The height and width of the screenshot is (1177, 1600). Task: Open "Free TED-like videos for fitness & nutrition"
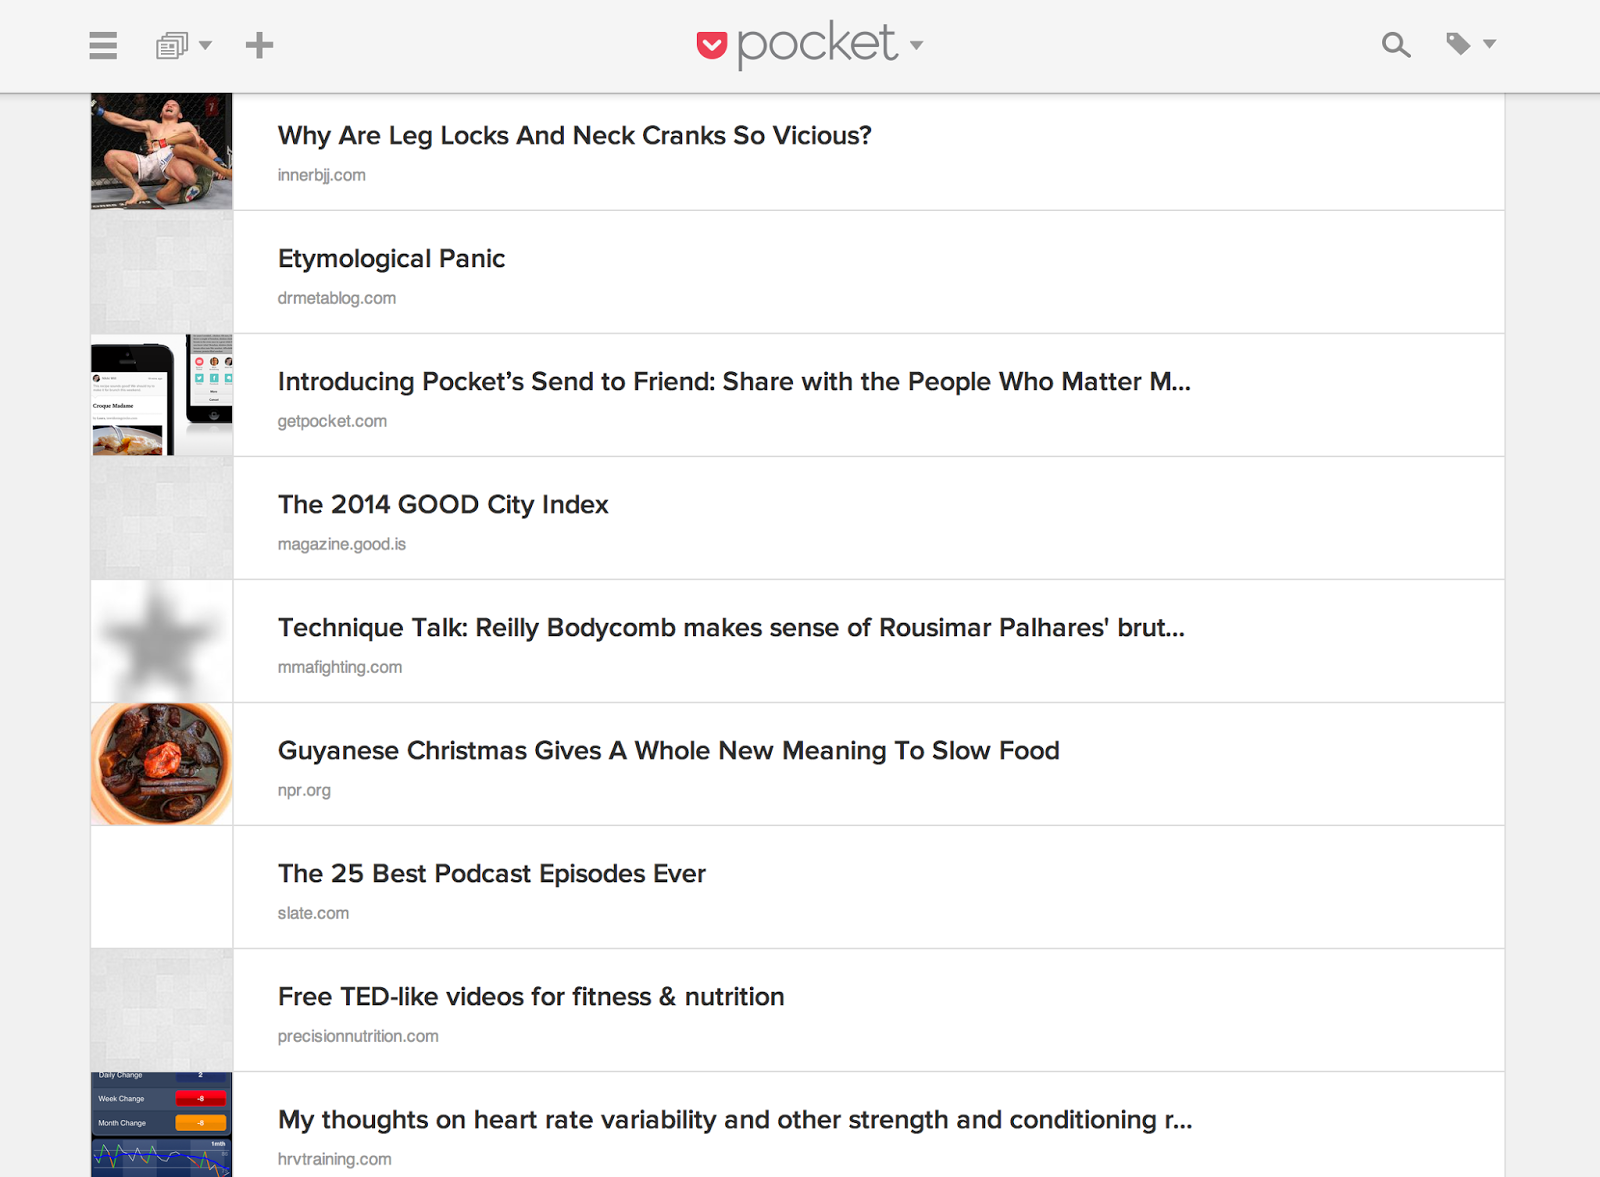coord(530,997)
